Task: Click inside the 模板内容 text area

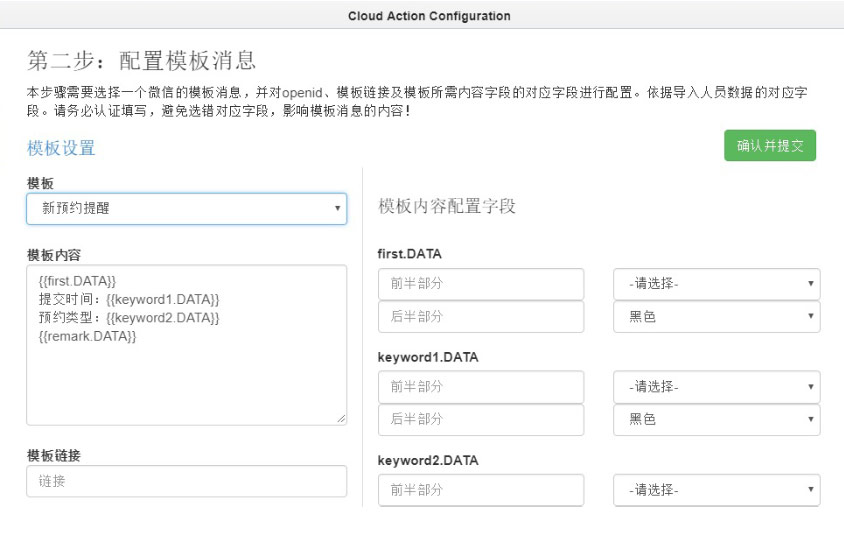Action: point(186,345)
